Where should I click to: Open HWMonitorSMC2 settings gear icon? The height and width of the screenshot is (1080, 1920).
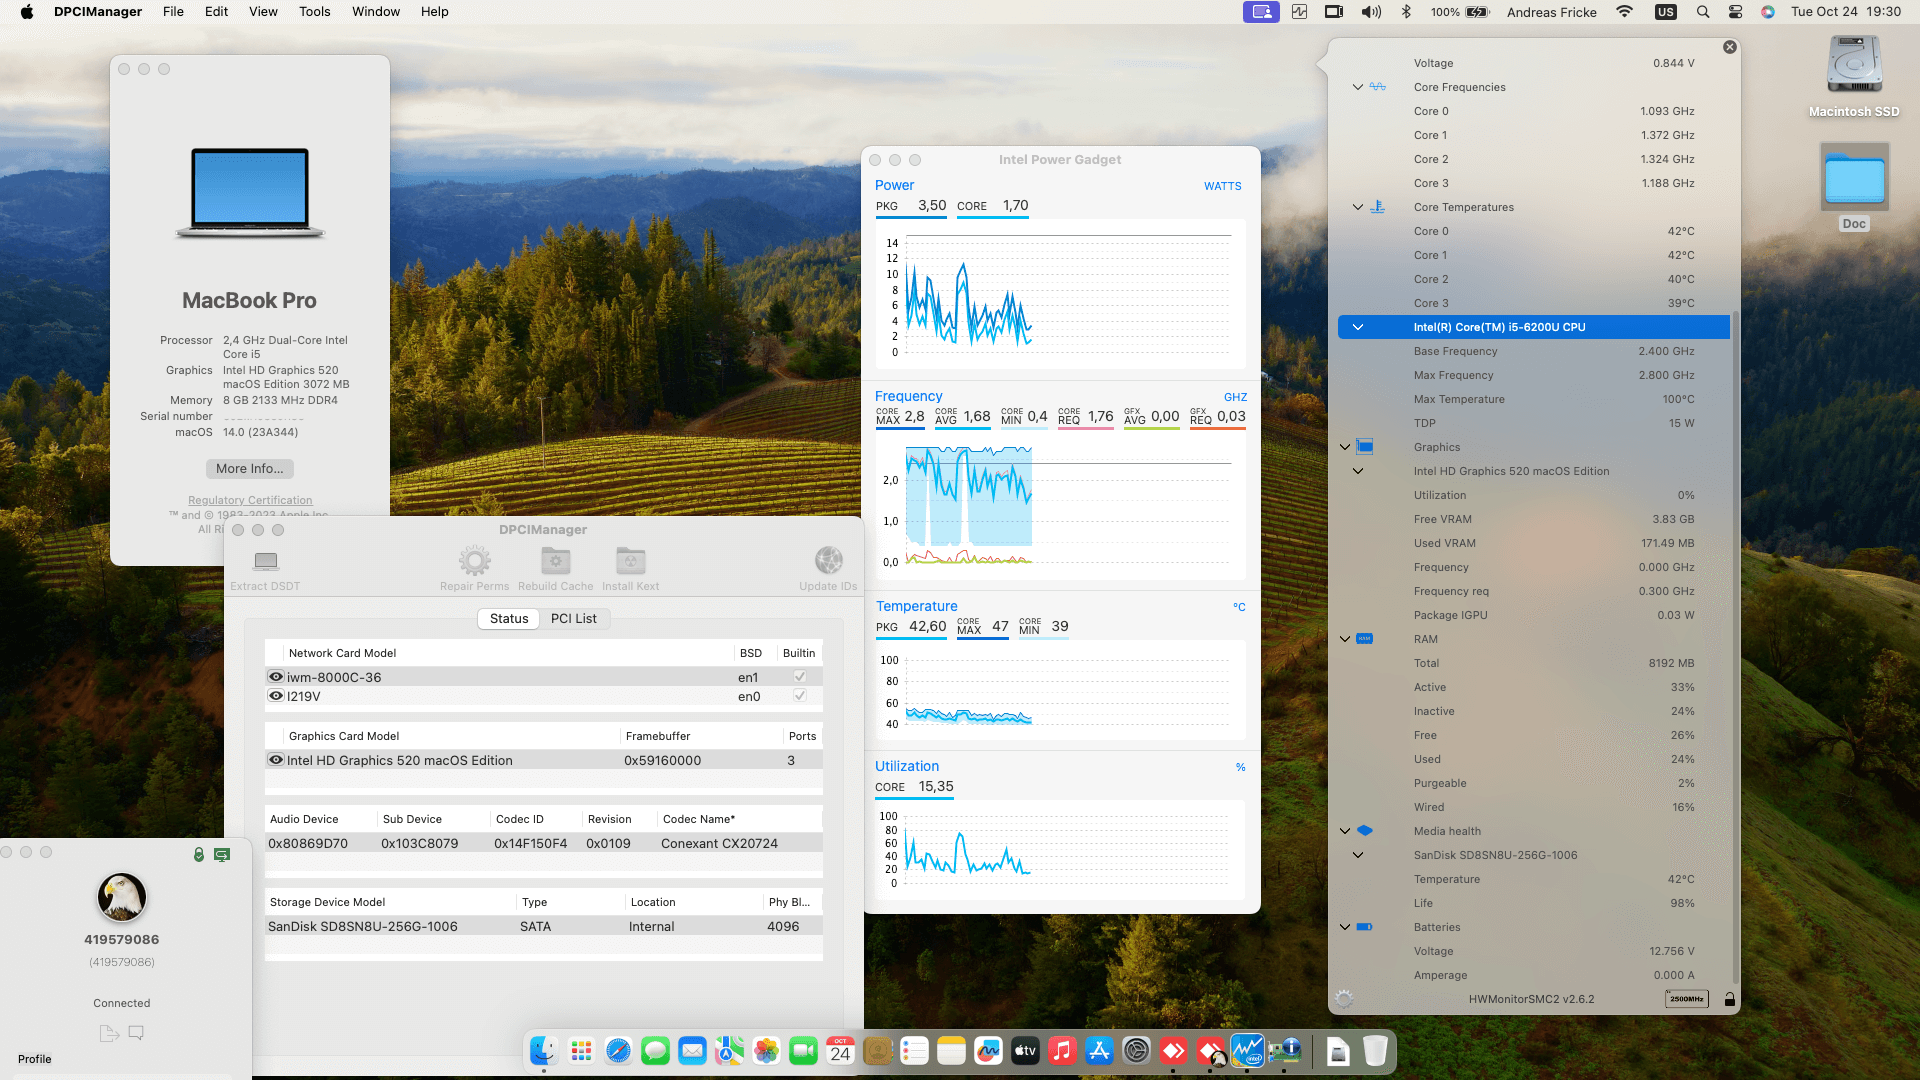1344,999
